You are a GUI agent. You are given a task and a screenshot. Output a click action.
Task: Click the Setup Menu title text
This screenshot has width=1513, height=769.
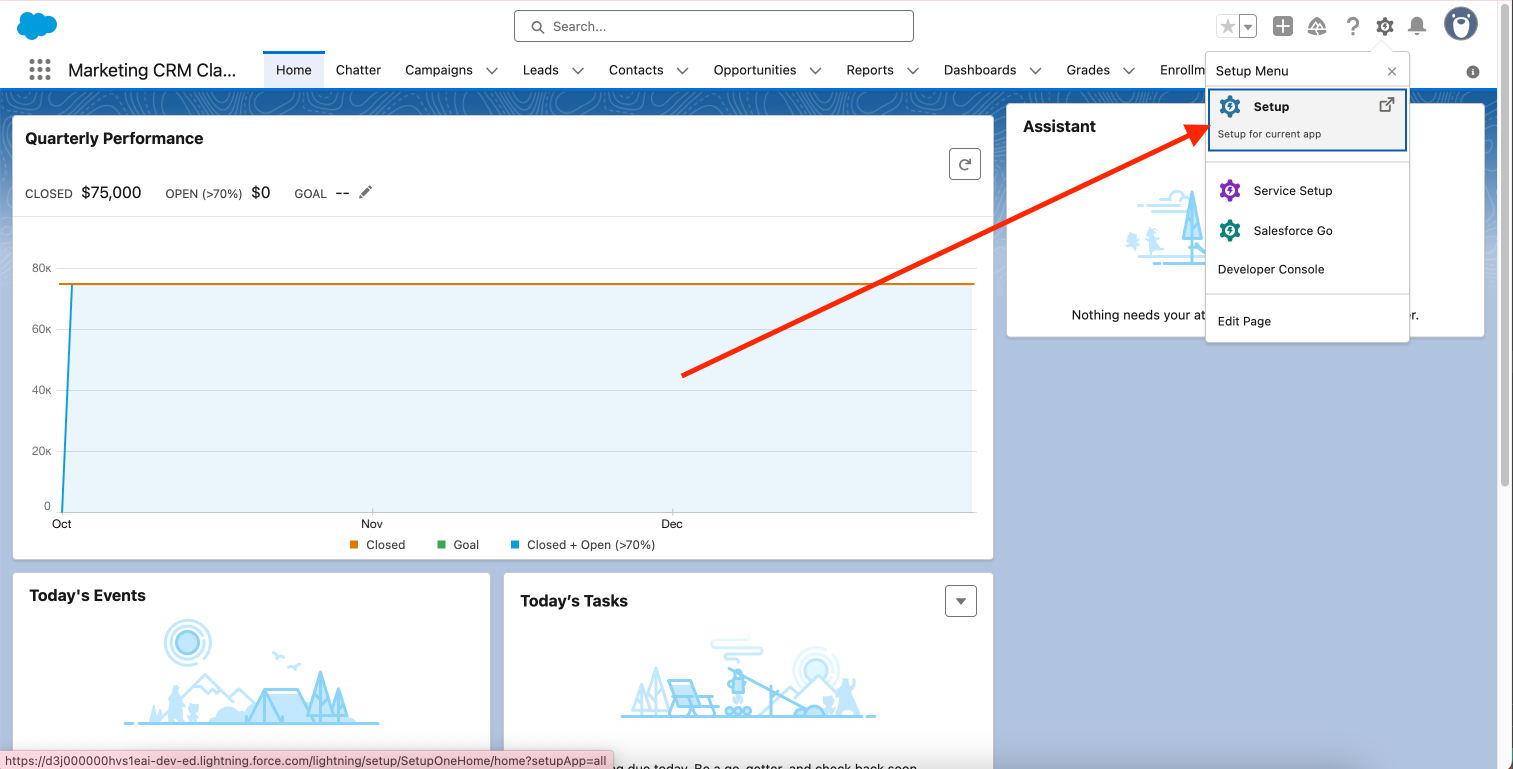click(1252, 71)
